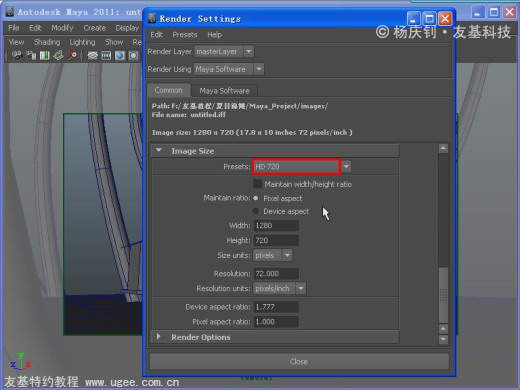Viewport: 520px width, 390px height.
Task: Click the Width input field
Action: pyautogui.click(x=276, y=226)
